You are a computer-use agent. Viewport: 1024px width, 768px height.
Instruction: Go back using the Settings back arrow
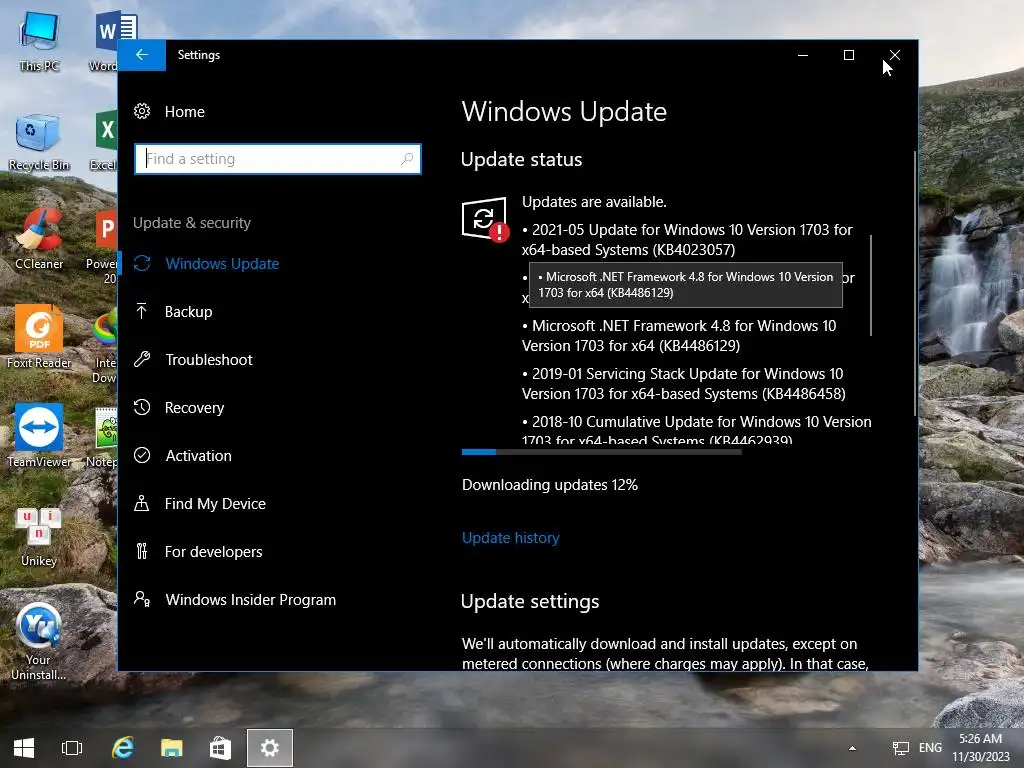coord(142,55)
